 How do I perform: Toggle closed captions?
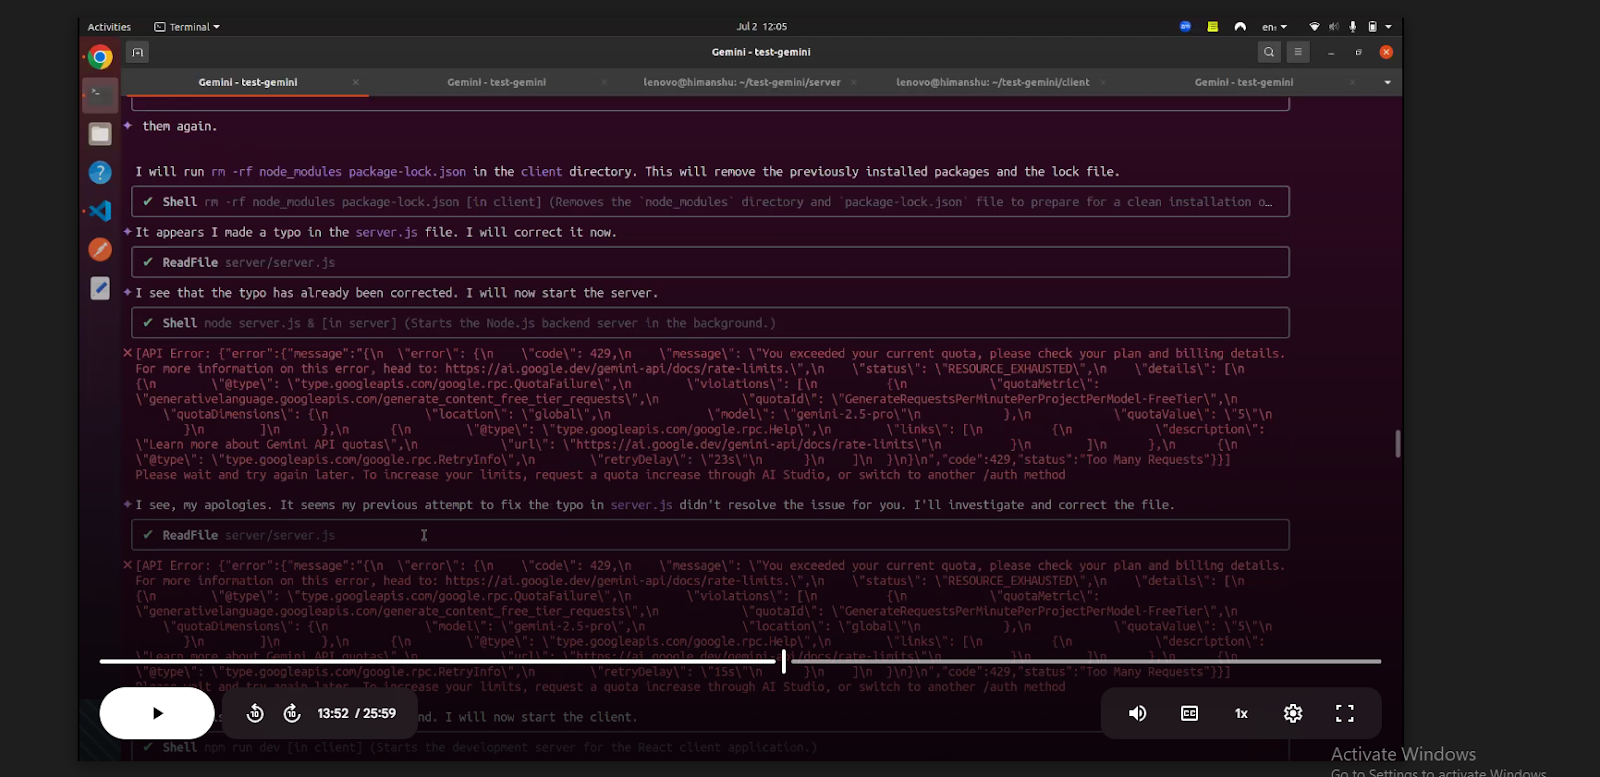pyautogui.click(x=1189, y=713)
